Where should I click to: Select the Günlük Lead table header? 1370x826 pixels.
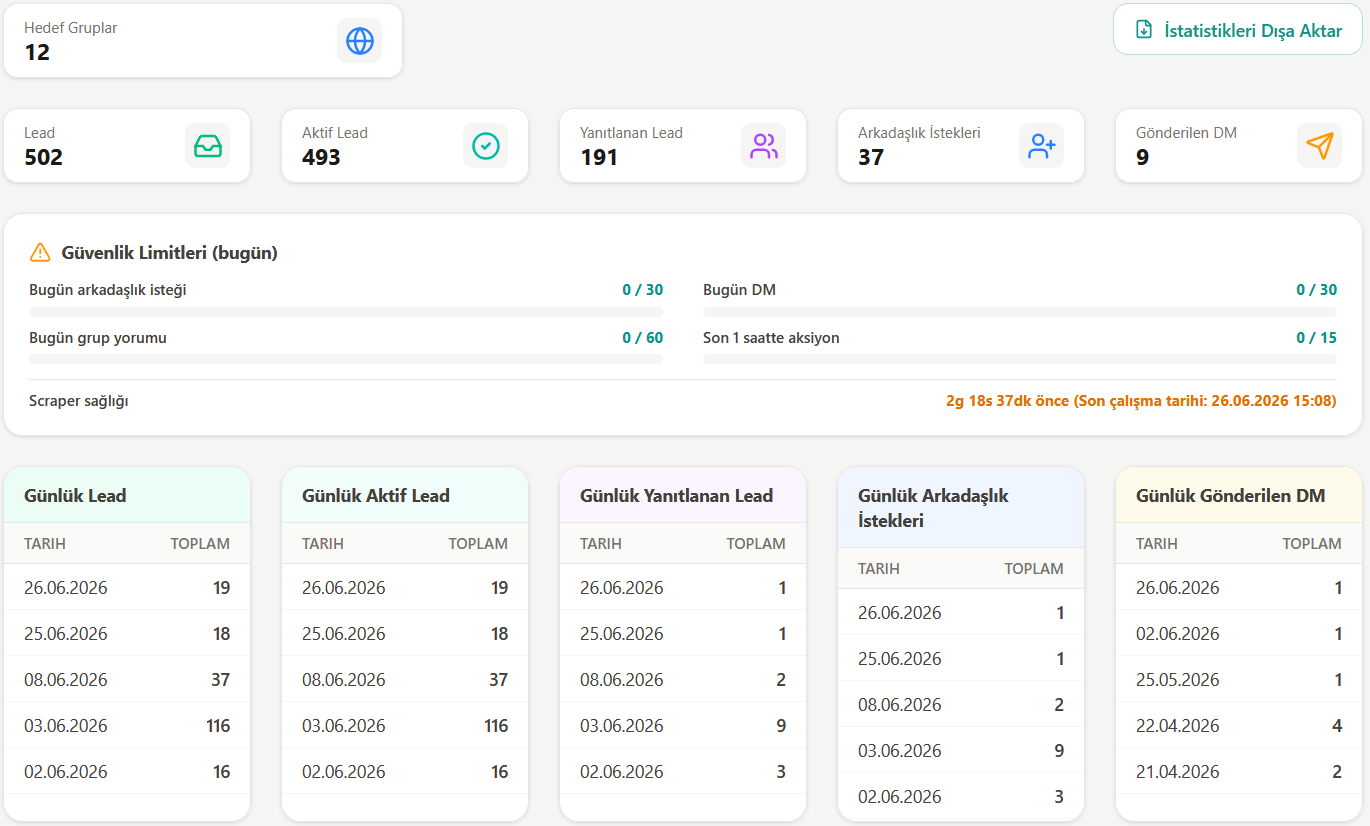pos(127,544)
